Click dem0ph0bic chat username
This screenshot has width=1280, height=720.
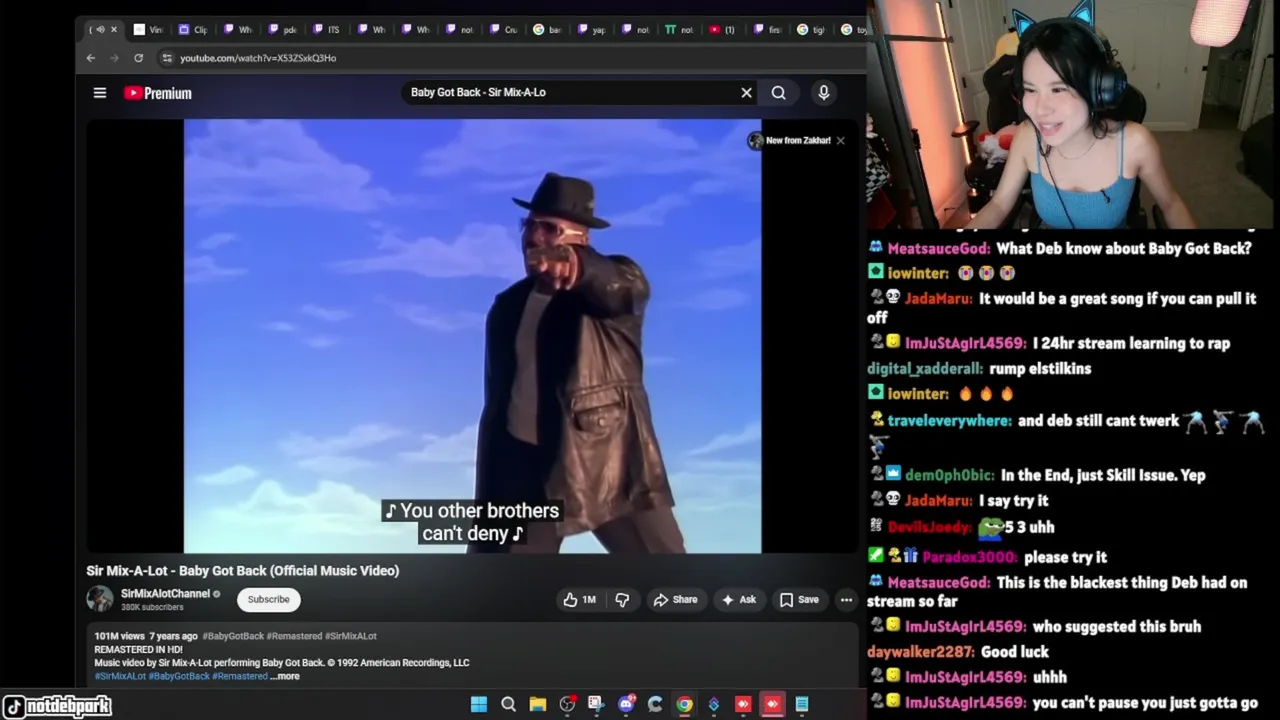click(950, 475)
